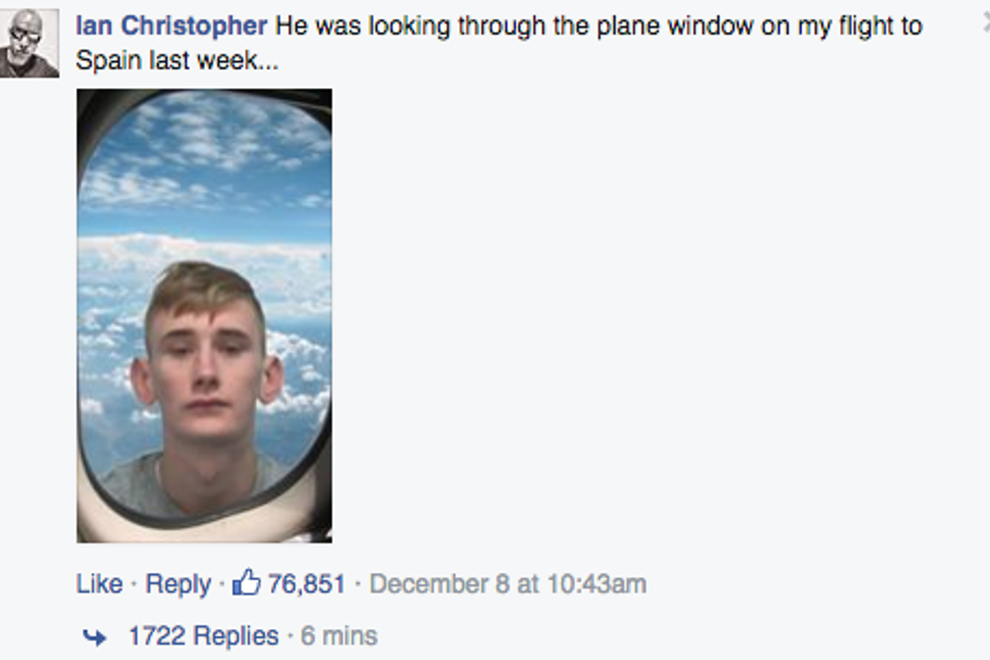The width and height of the screenshot is (990, 660).
Task: Hide the comment with the top-right x
Action: (985, 22)
